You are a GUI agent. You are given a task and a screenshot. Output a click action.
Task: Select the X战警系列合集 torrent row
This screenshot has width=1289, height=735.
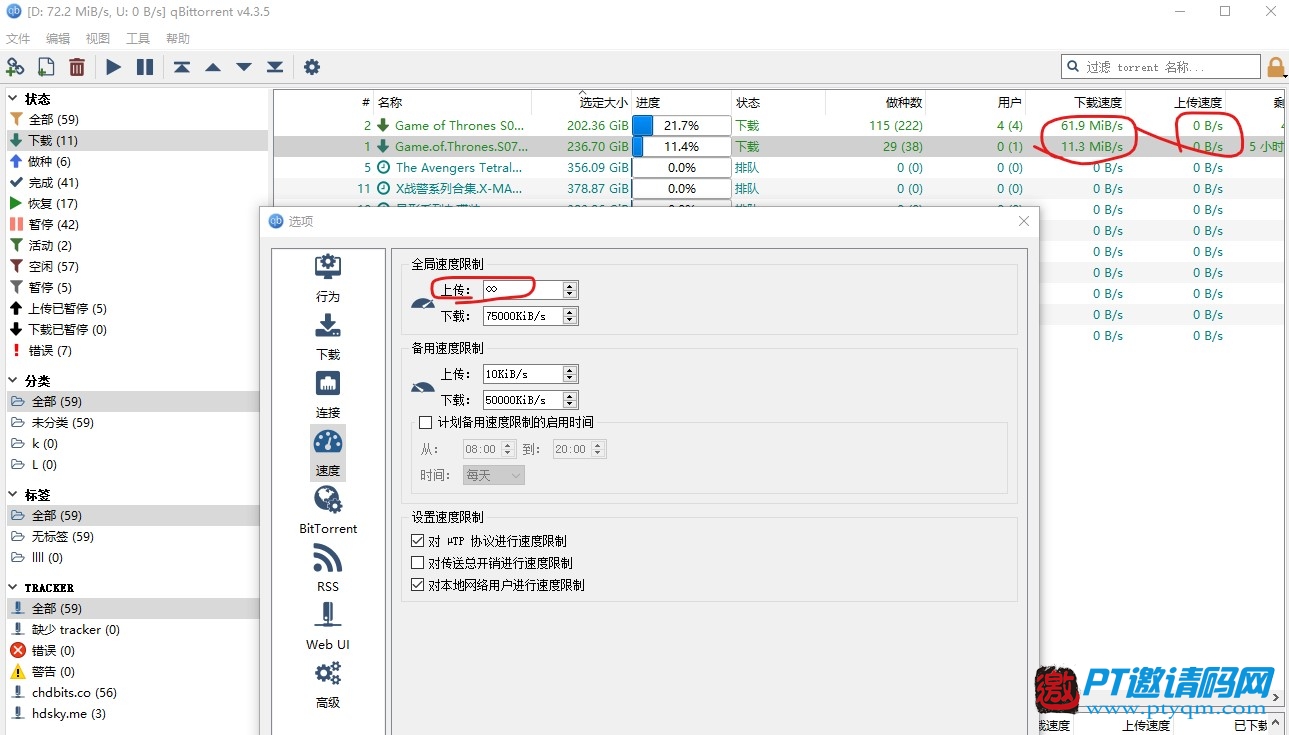pos(779,188)
